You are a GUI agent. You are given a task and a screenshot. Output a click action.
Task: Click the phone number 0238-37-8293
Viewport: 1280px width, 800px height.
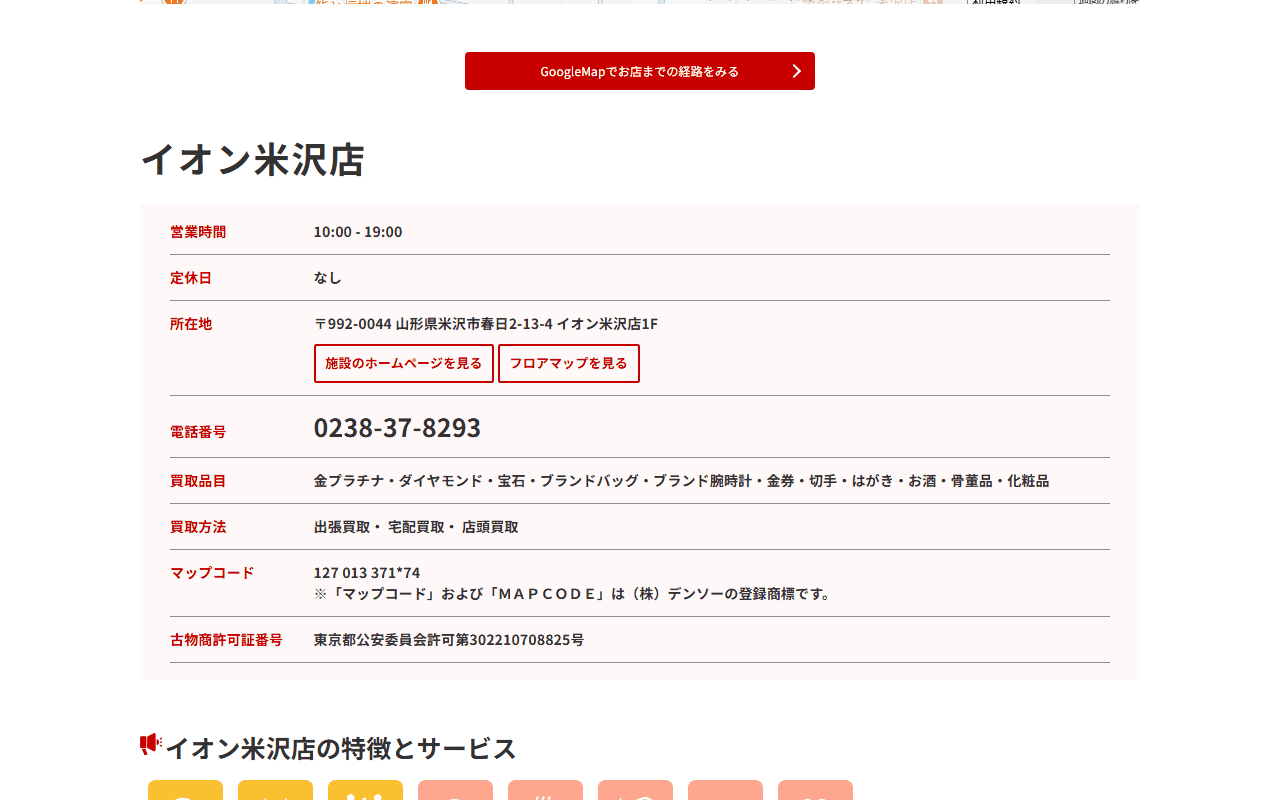click(x=397, y=427)
